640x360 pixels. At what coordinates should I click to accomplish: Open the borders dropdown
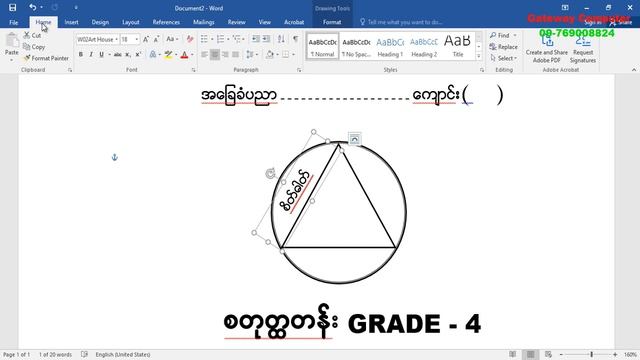[293, 55]
